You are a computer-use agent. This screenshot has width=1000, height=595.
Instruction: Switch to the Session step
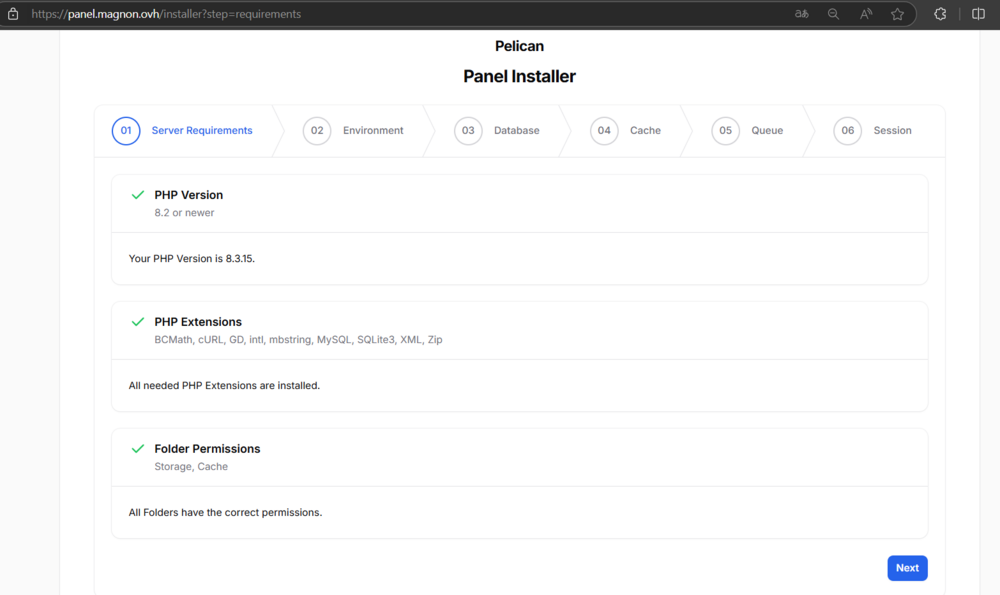click(x=892, y=130)
